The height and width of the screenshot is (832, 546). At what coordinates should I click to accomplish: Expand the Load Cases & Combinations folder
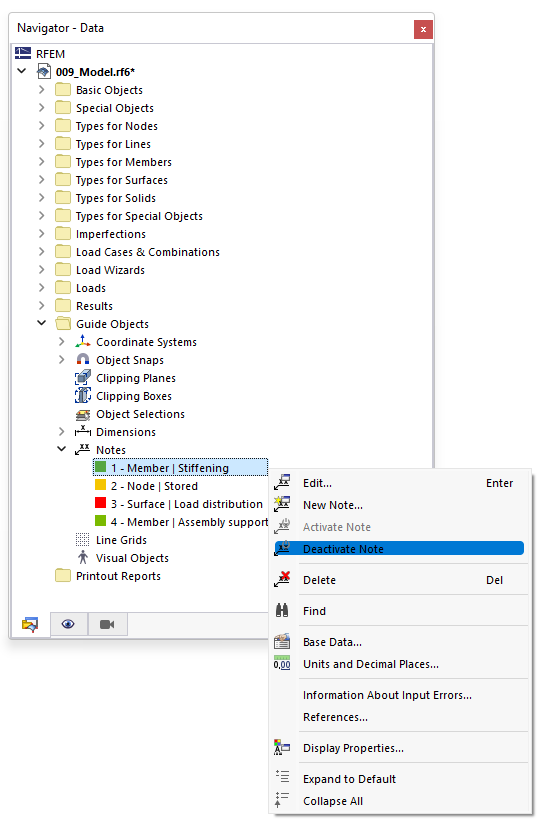point(41,252)
